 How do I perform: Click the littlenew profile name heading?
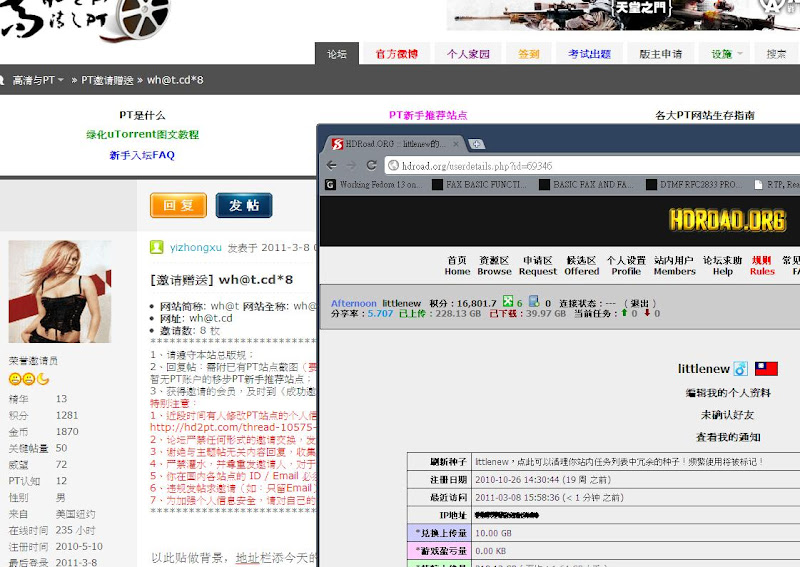pyautogui.click(x=704, y=368)
